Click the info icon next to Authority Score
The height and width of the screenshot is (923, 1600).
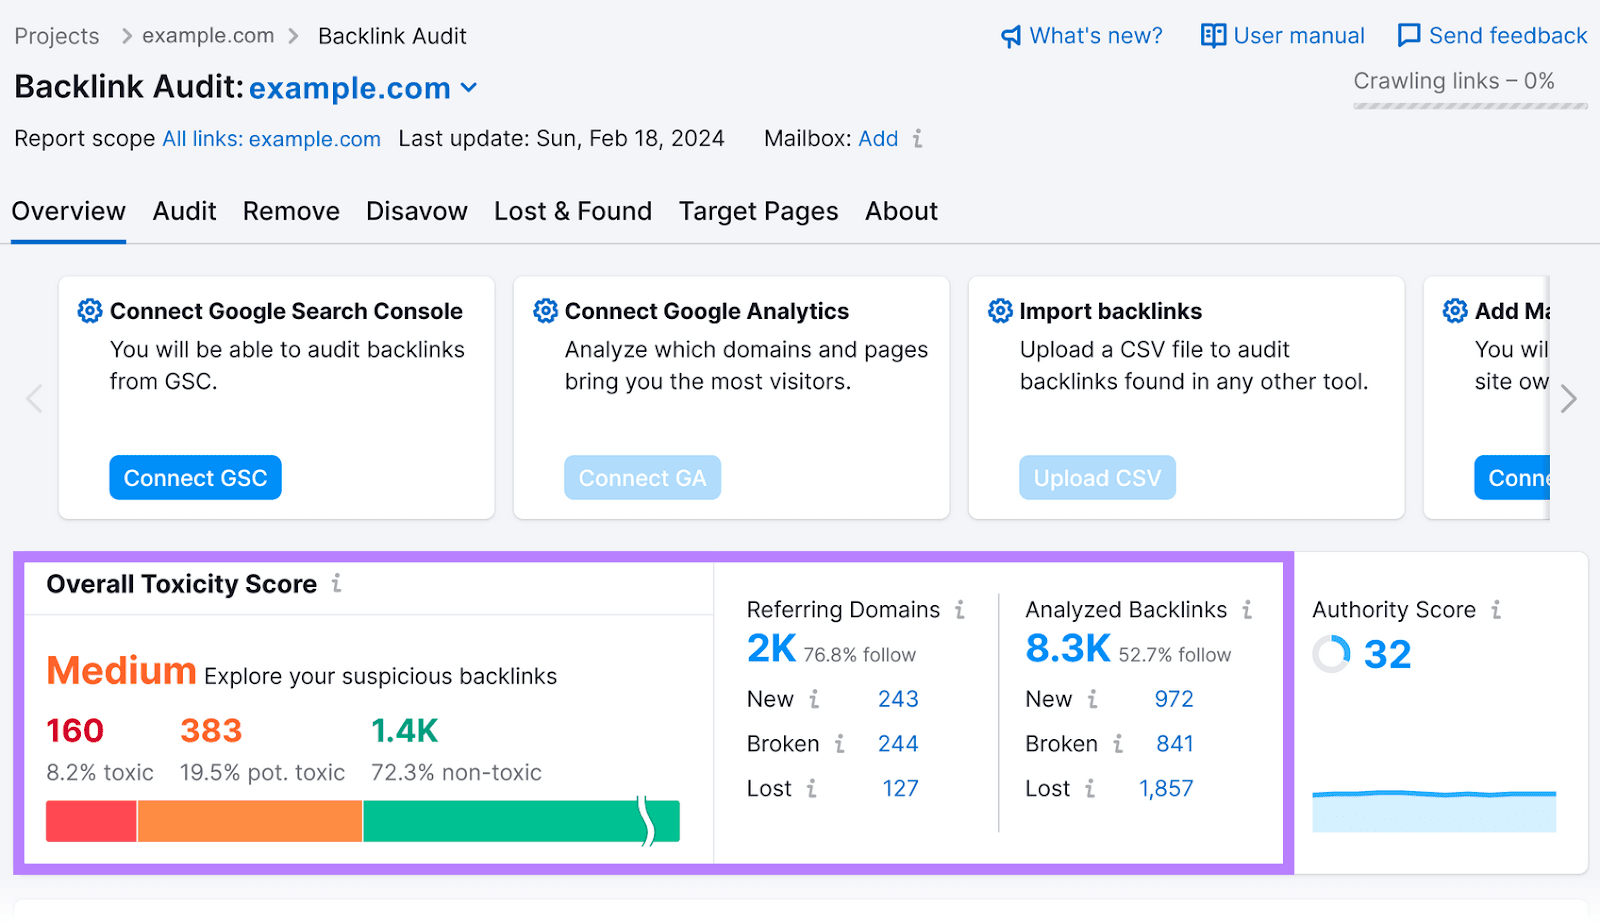(x=1497, y=609)
